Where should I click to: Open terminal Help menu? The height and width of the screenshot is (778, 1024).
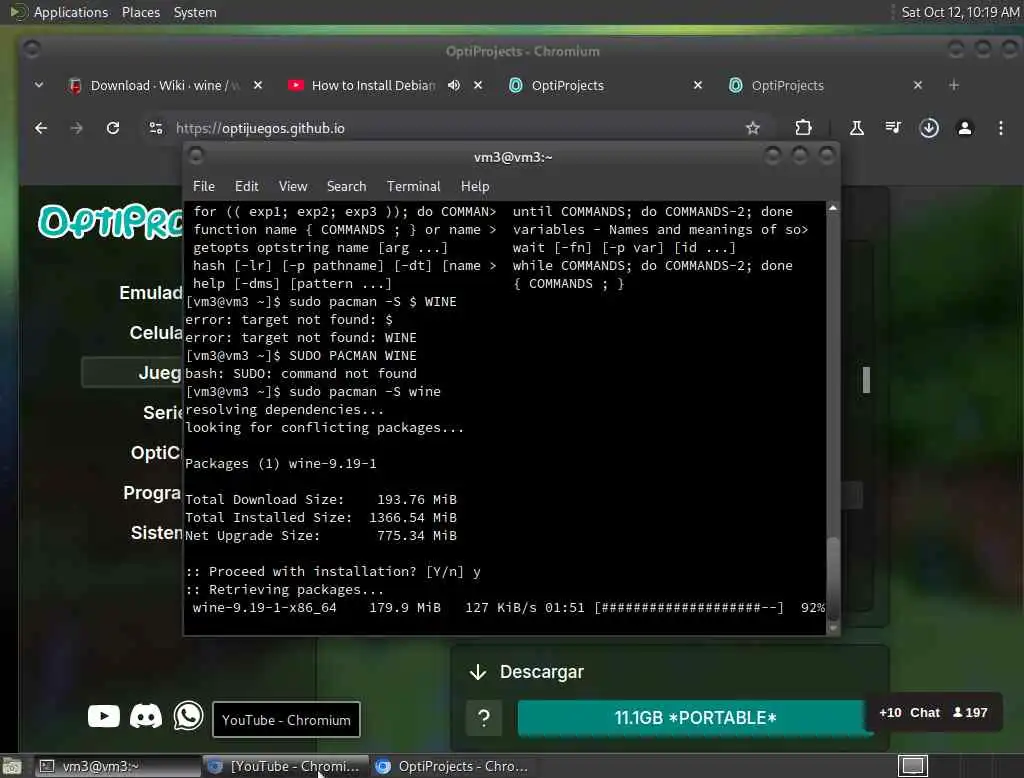(x=475, y=186)
